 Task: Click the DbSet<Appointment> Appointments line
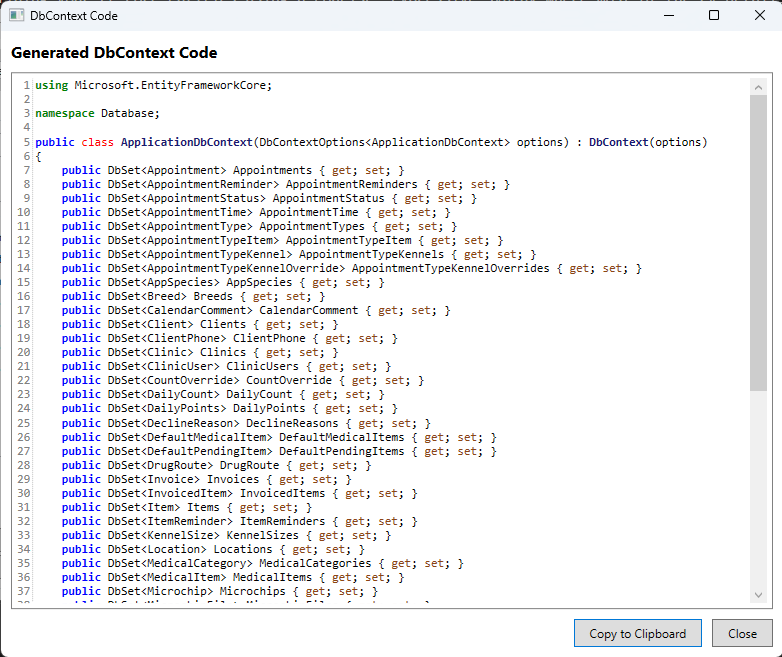pos(232,170)
